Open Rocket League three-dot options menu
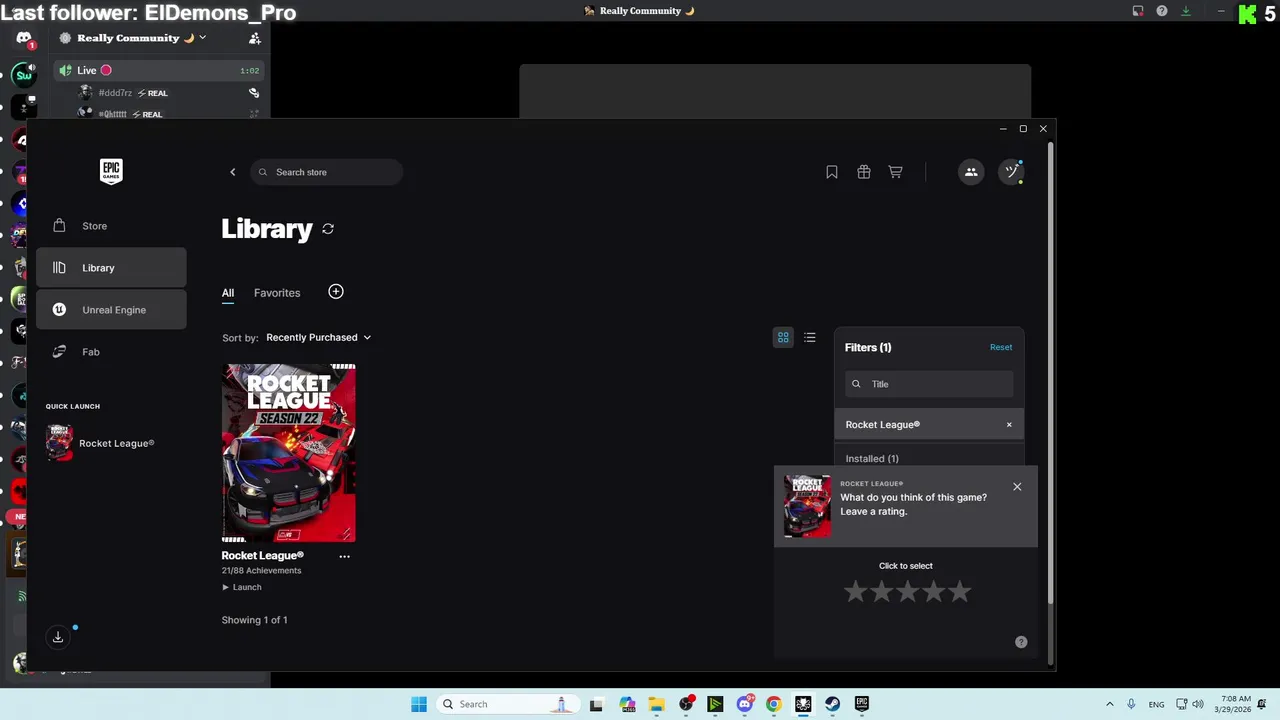 click(345, 556)
